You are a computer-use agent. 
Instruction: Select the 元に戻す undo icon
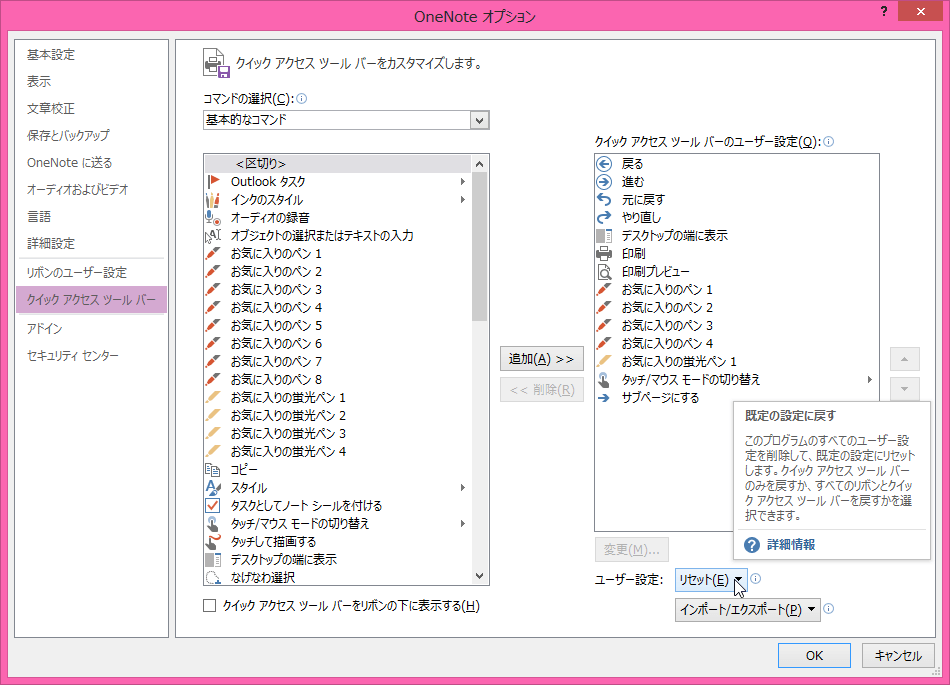click(x=604, y=199)
